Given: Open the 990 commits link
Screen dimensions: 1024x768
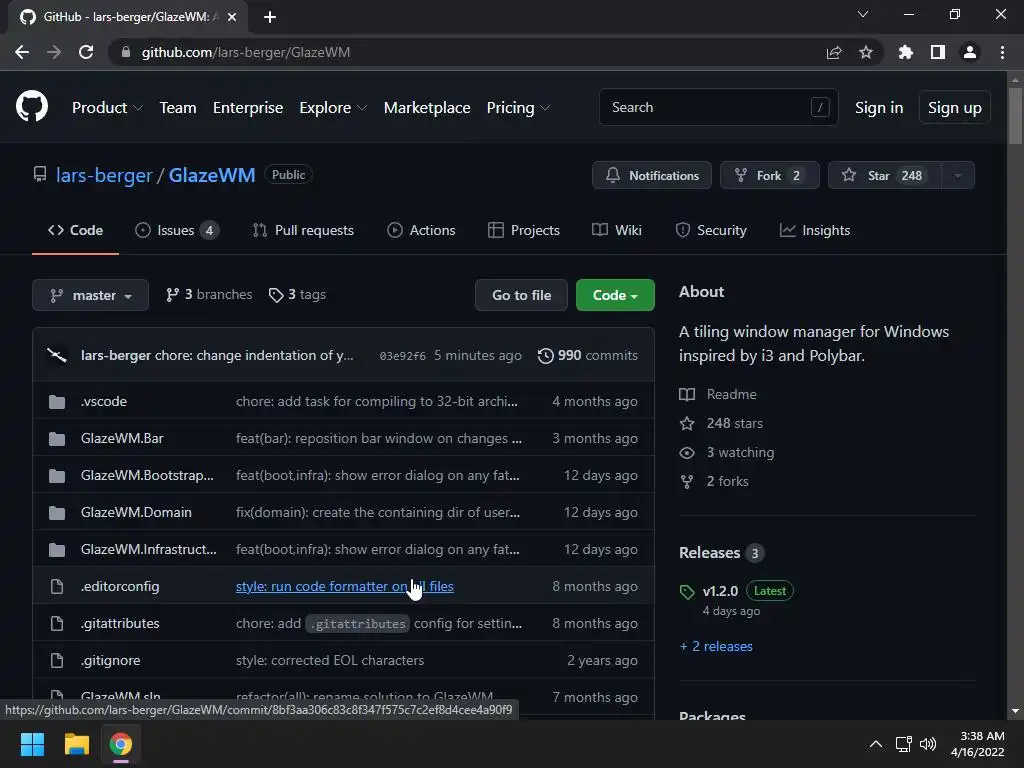Looking at the screenshot, I should (x=588, y=355).
